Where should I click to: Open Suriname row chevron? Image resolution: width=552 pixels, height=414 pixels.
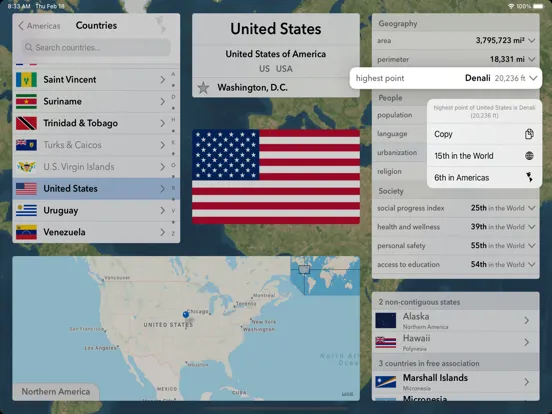[162, 101]
